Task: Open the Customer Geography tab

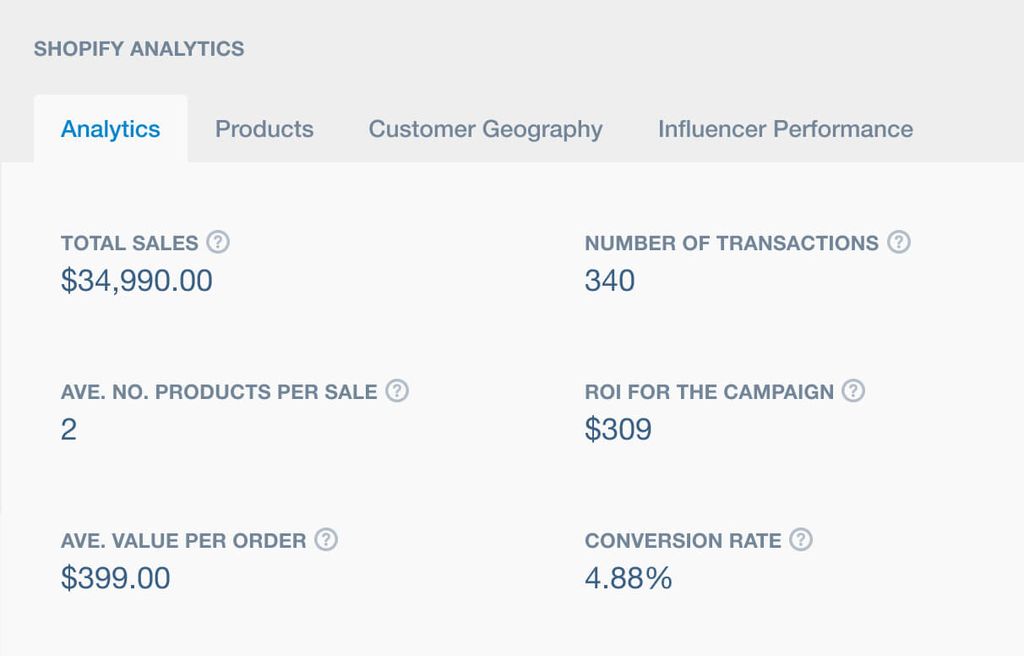Action: (485, 129)
